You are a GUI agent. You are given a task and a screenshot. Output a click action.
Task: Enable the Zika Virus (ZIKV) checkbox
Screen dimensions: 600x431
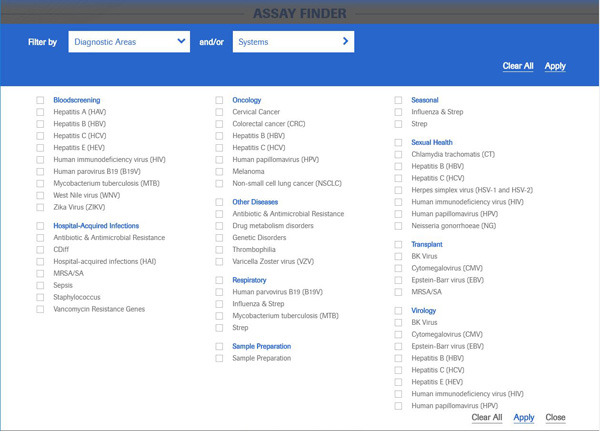(41, 208)
